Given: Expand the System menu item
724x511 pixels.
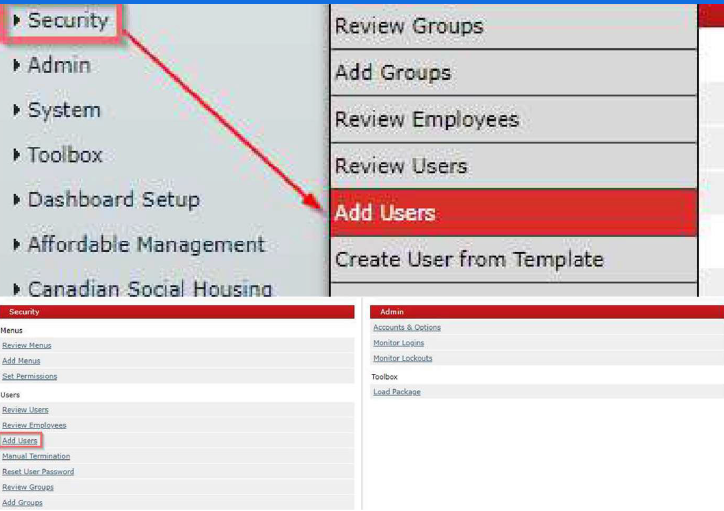Looking at the screenshot, I should click(x=63, y=110).
